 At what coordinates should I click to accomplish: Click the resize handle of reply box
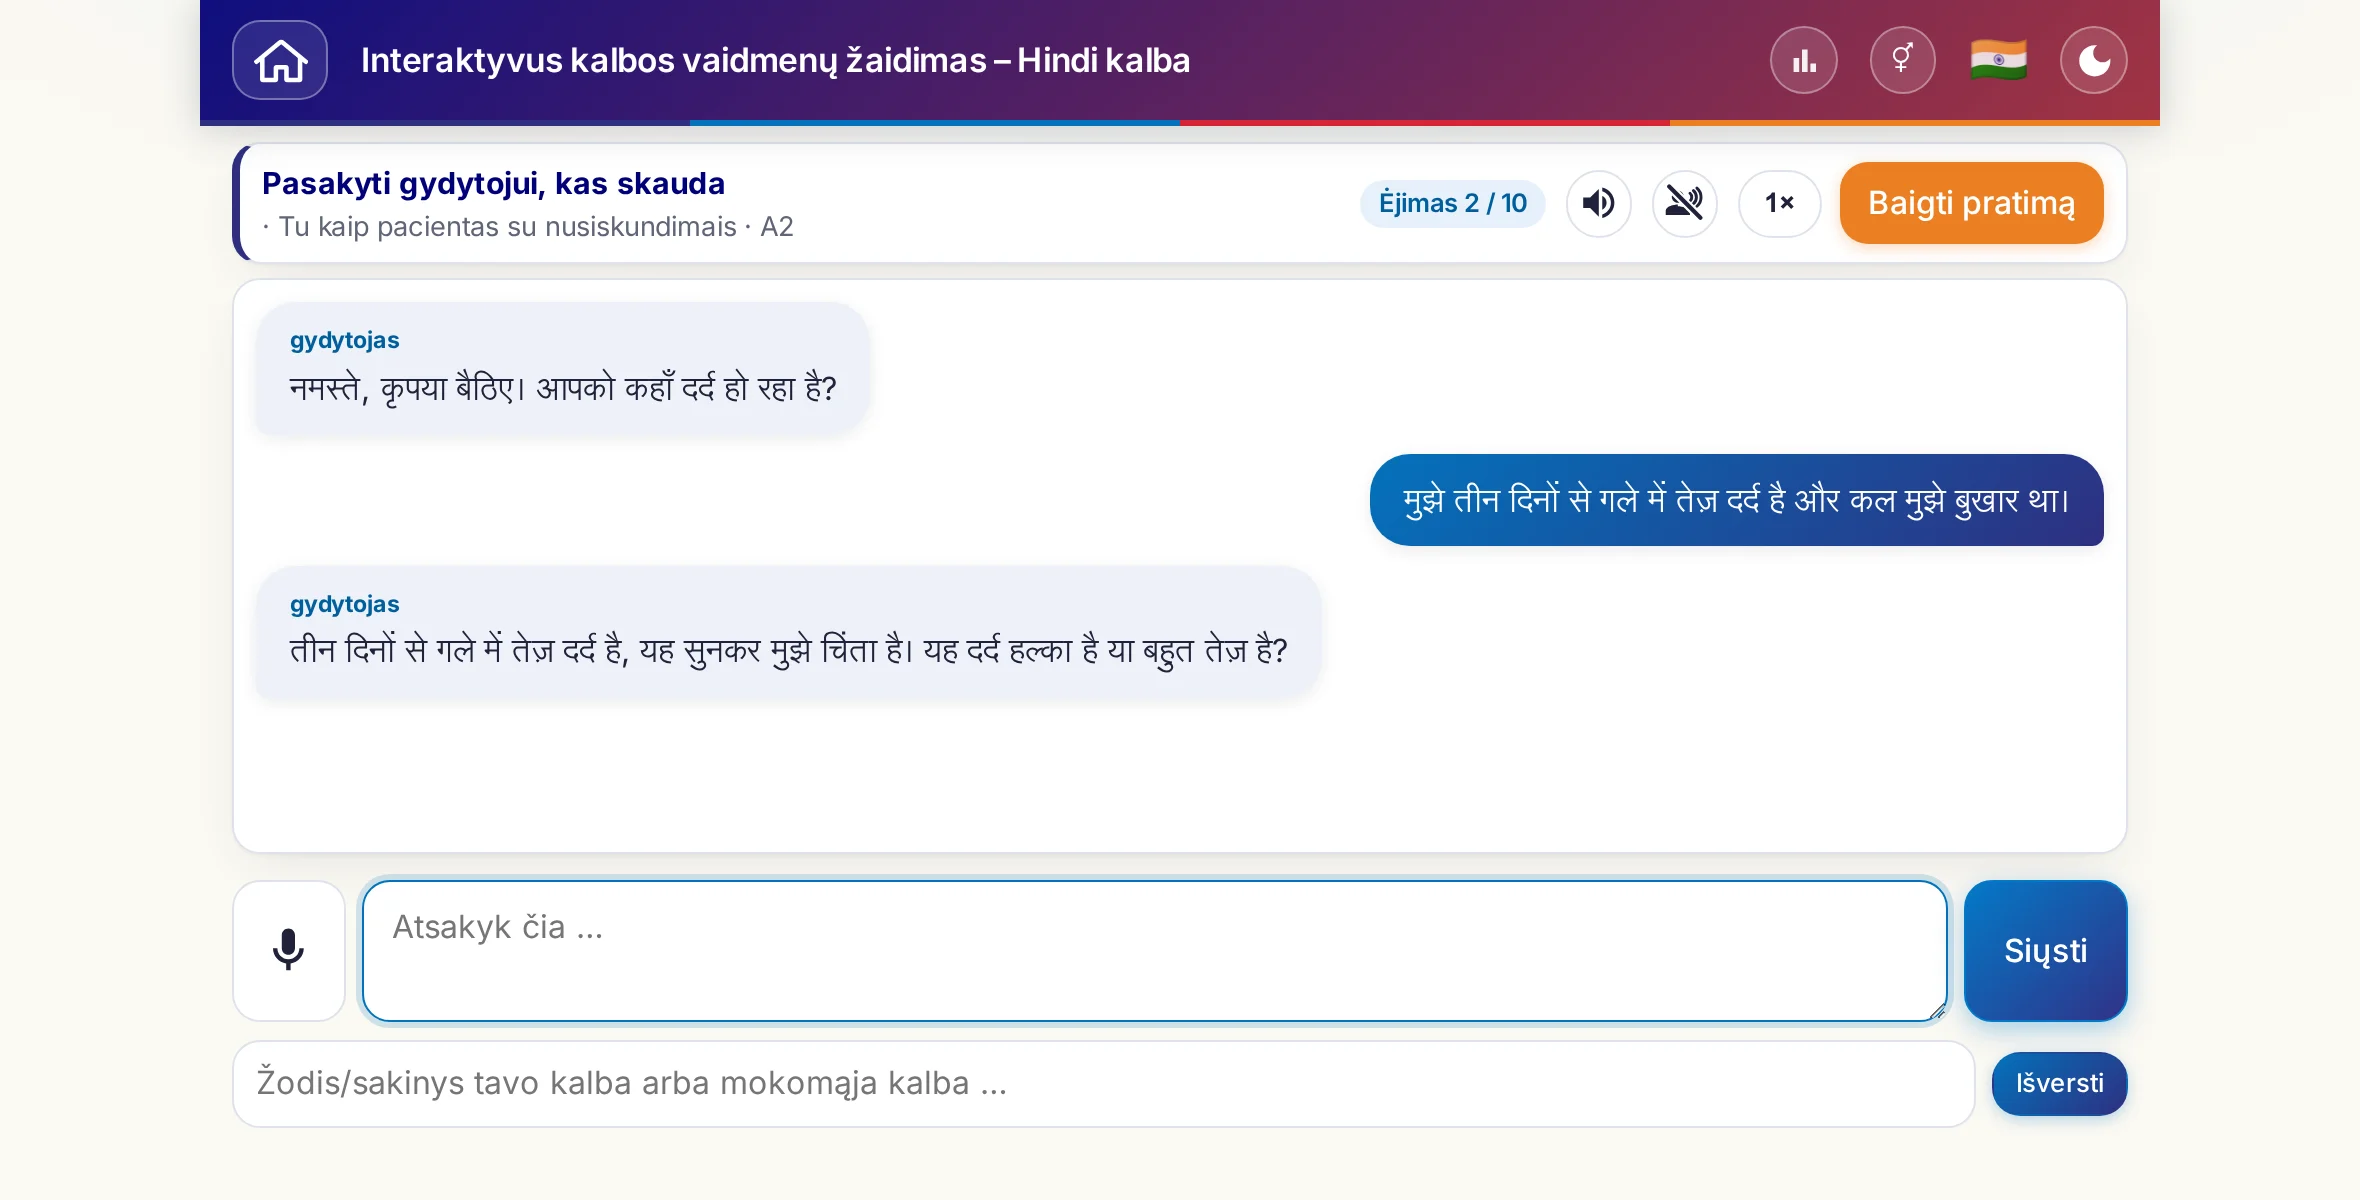pyautogui.click(x=1937, y=1011)
